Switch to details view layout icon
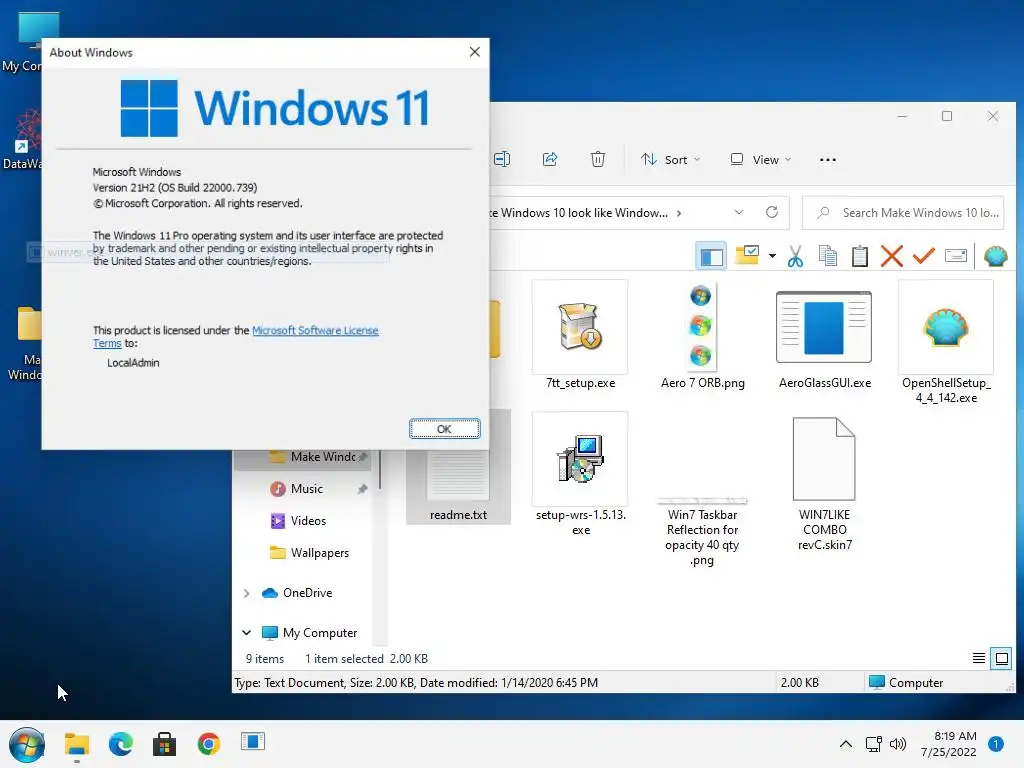Screen dimensions: 1024x768 pos(978,658)
